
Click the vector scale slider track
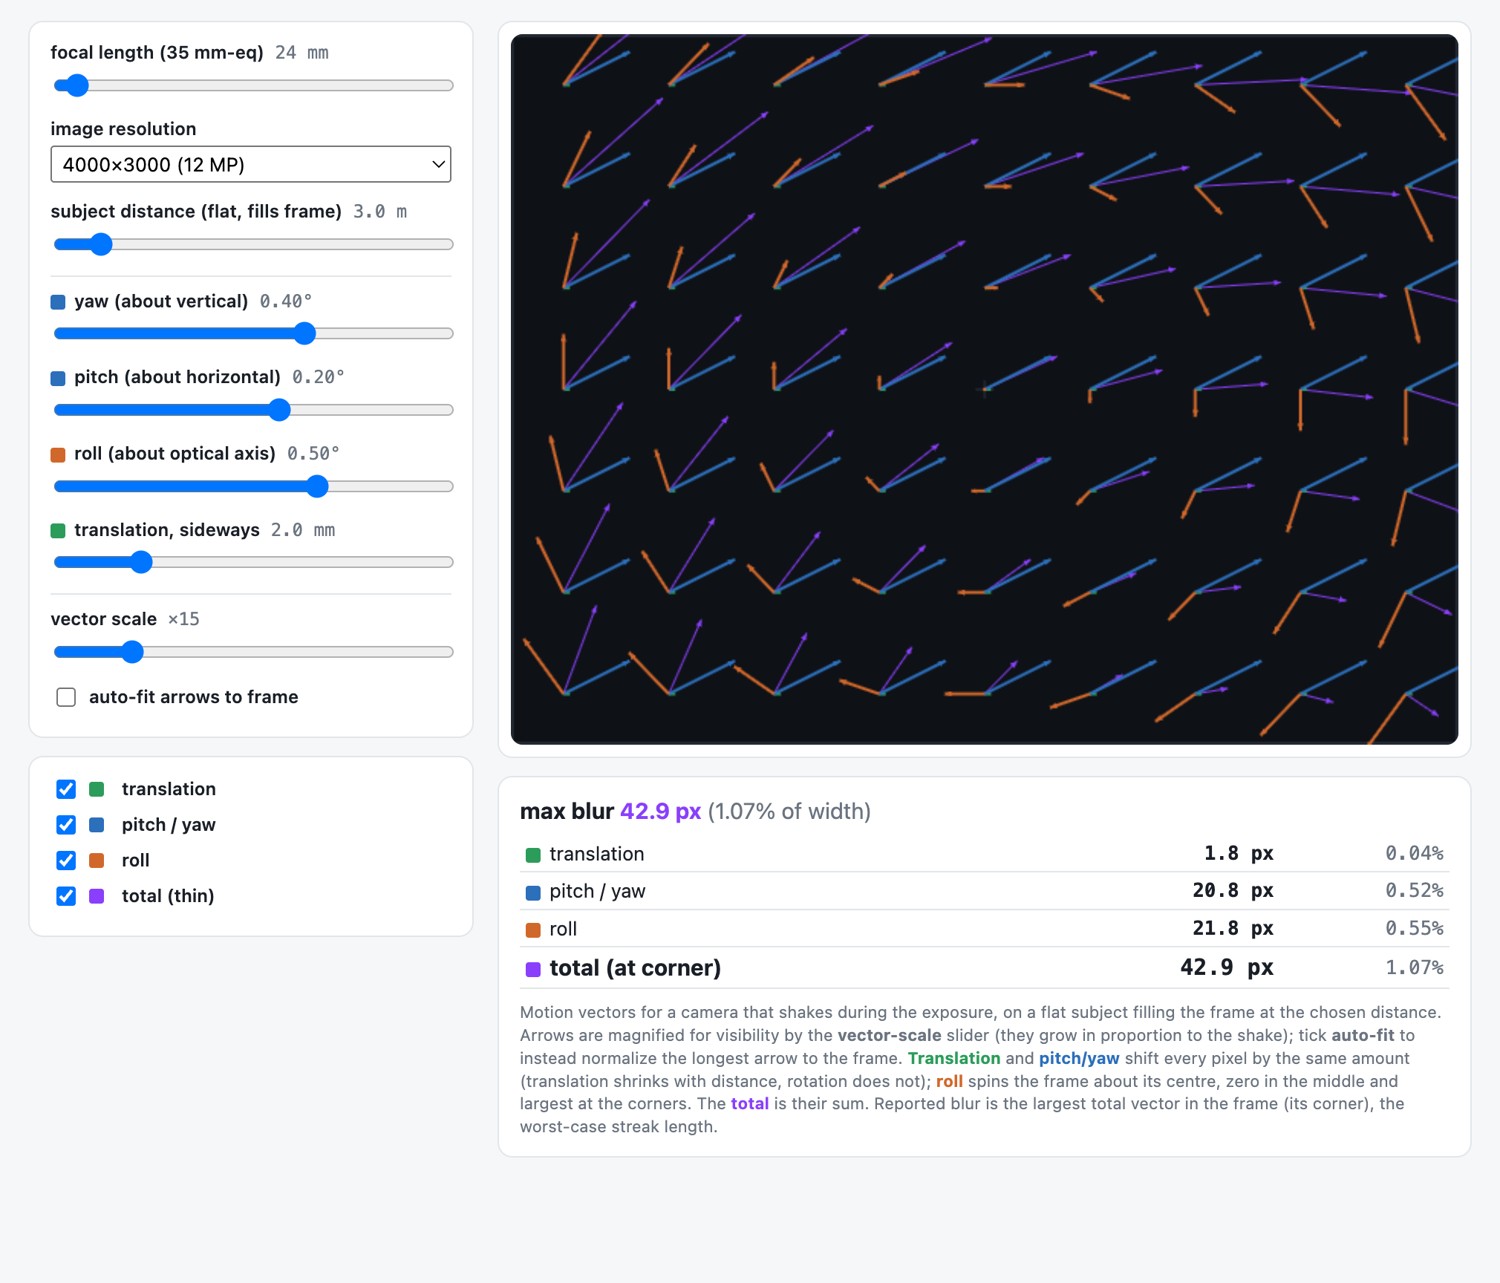(254, 652)
